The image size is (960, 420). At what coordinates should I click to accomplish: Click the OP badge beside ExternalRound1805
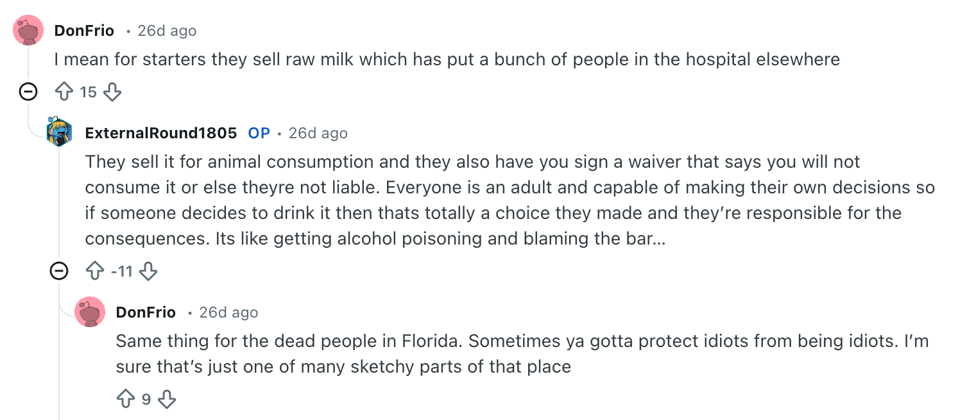point(259,133)
